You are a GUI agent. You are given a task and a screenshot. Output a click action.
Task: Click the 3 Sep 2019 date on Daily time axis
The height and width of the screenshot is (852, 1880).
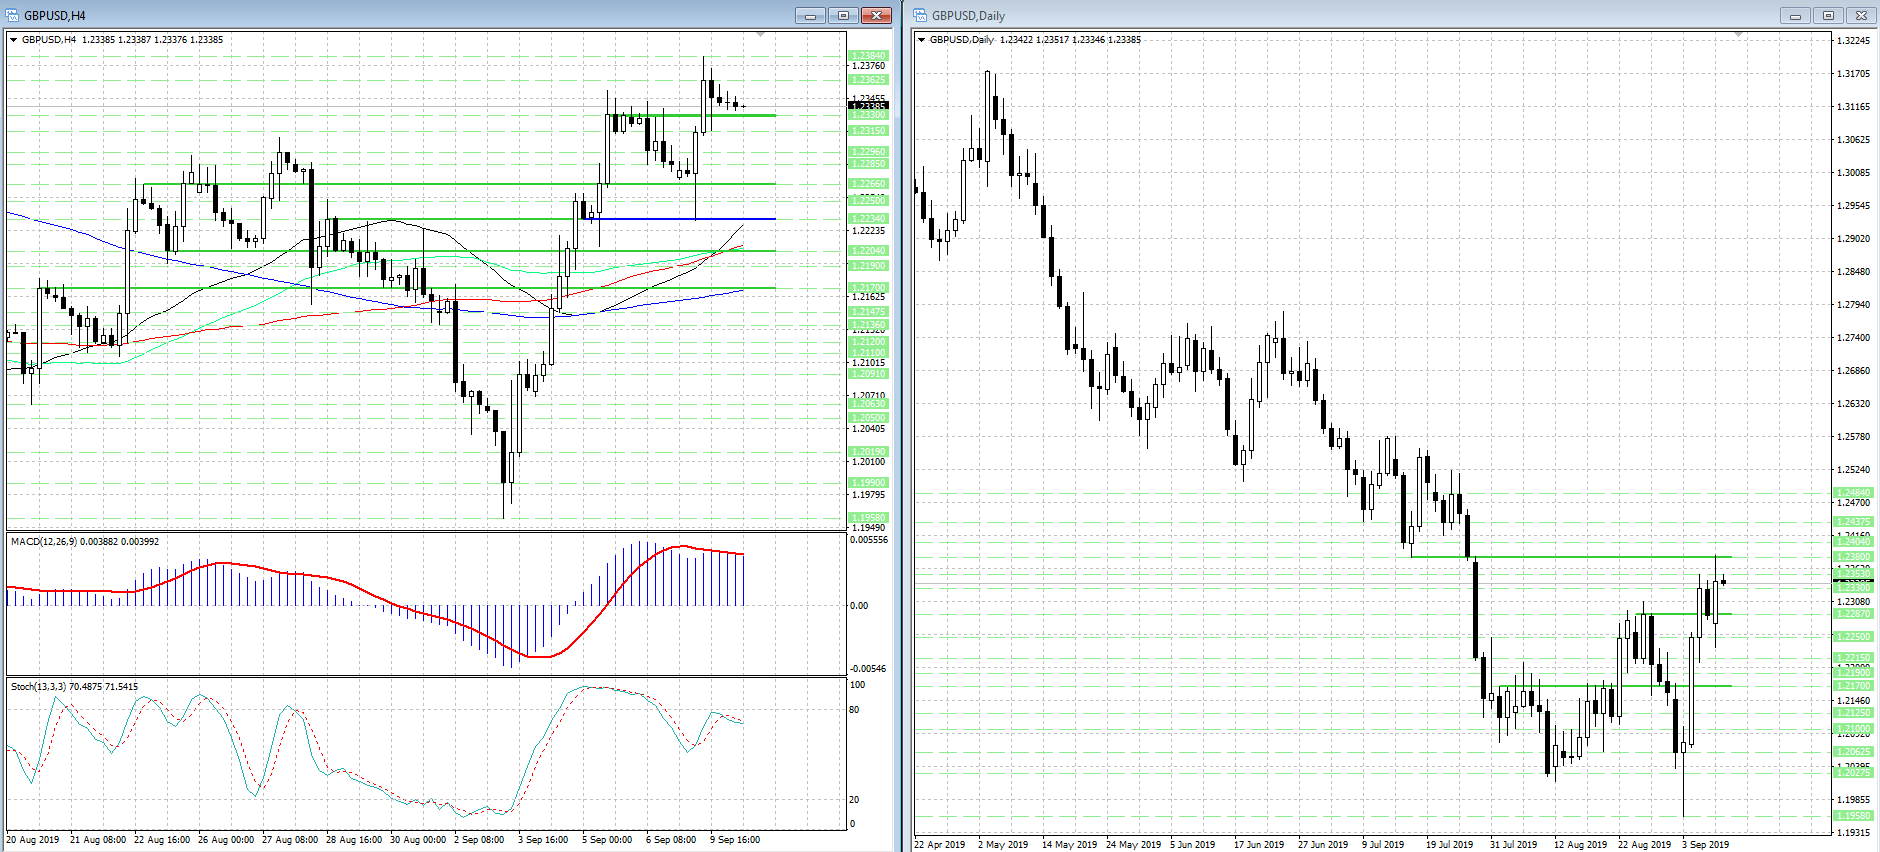tap(1706, 845)
